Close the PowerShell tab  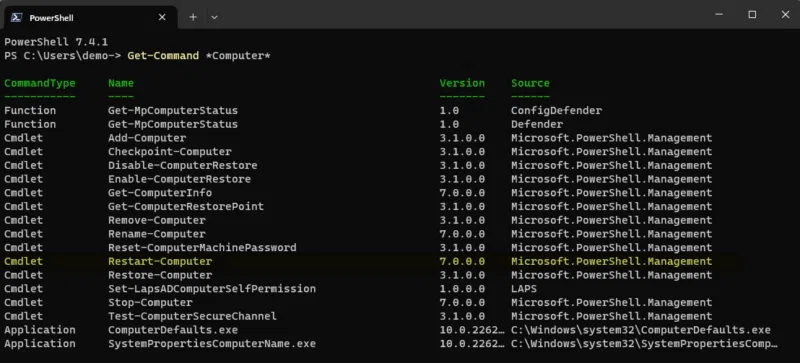pos(162,17)
